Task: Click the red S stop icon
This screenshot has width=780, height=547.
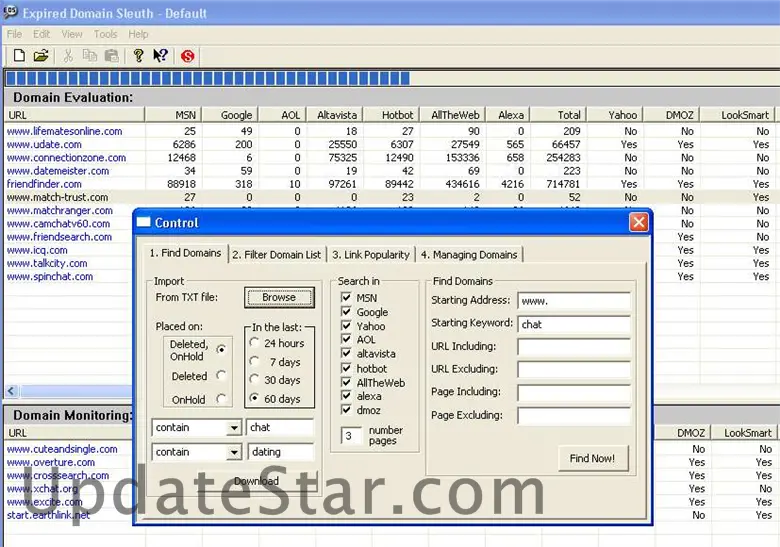Action: coord(188,56)
